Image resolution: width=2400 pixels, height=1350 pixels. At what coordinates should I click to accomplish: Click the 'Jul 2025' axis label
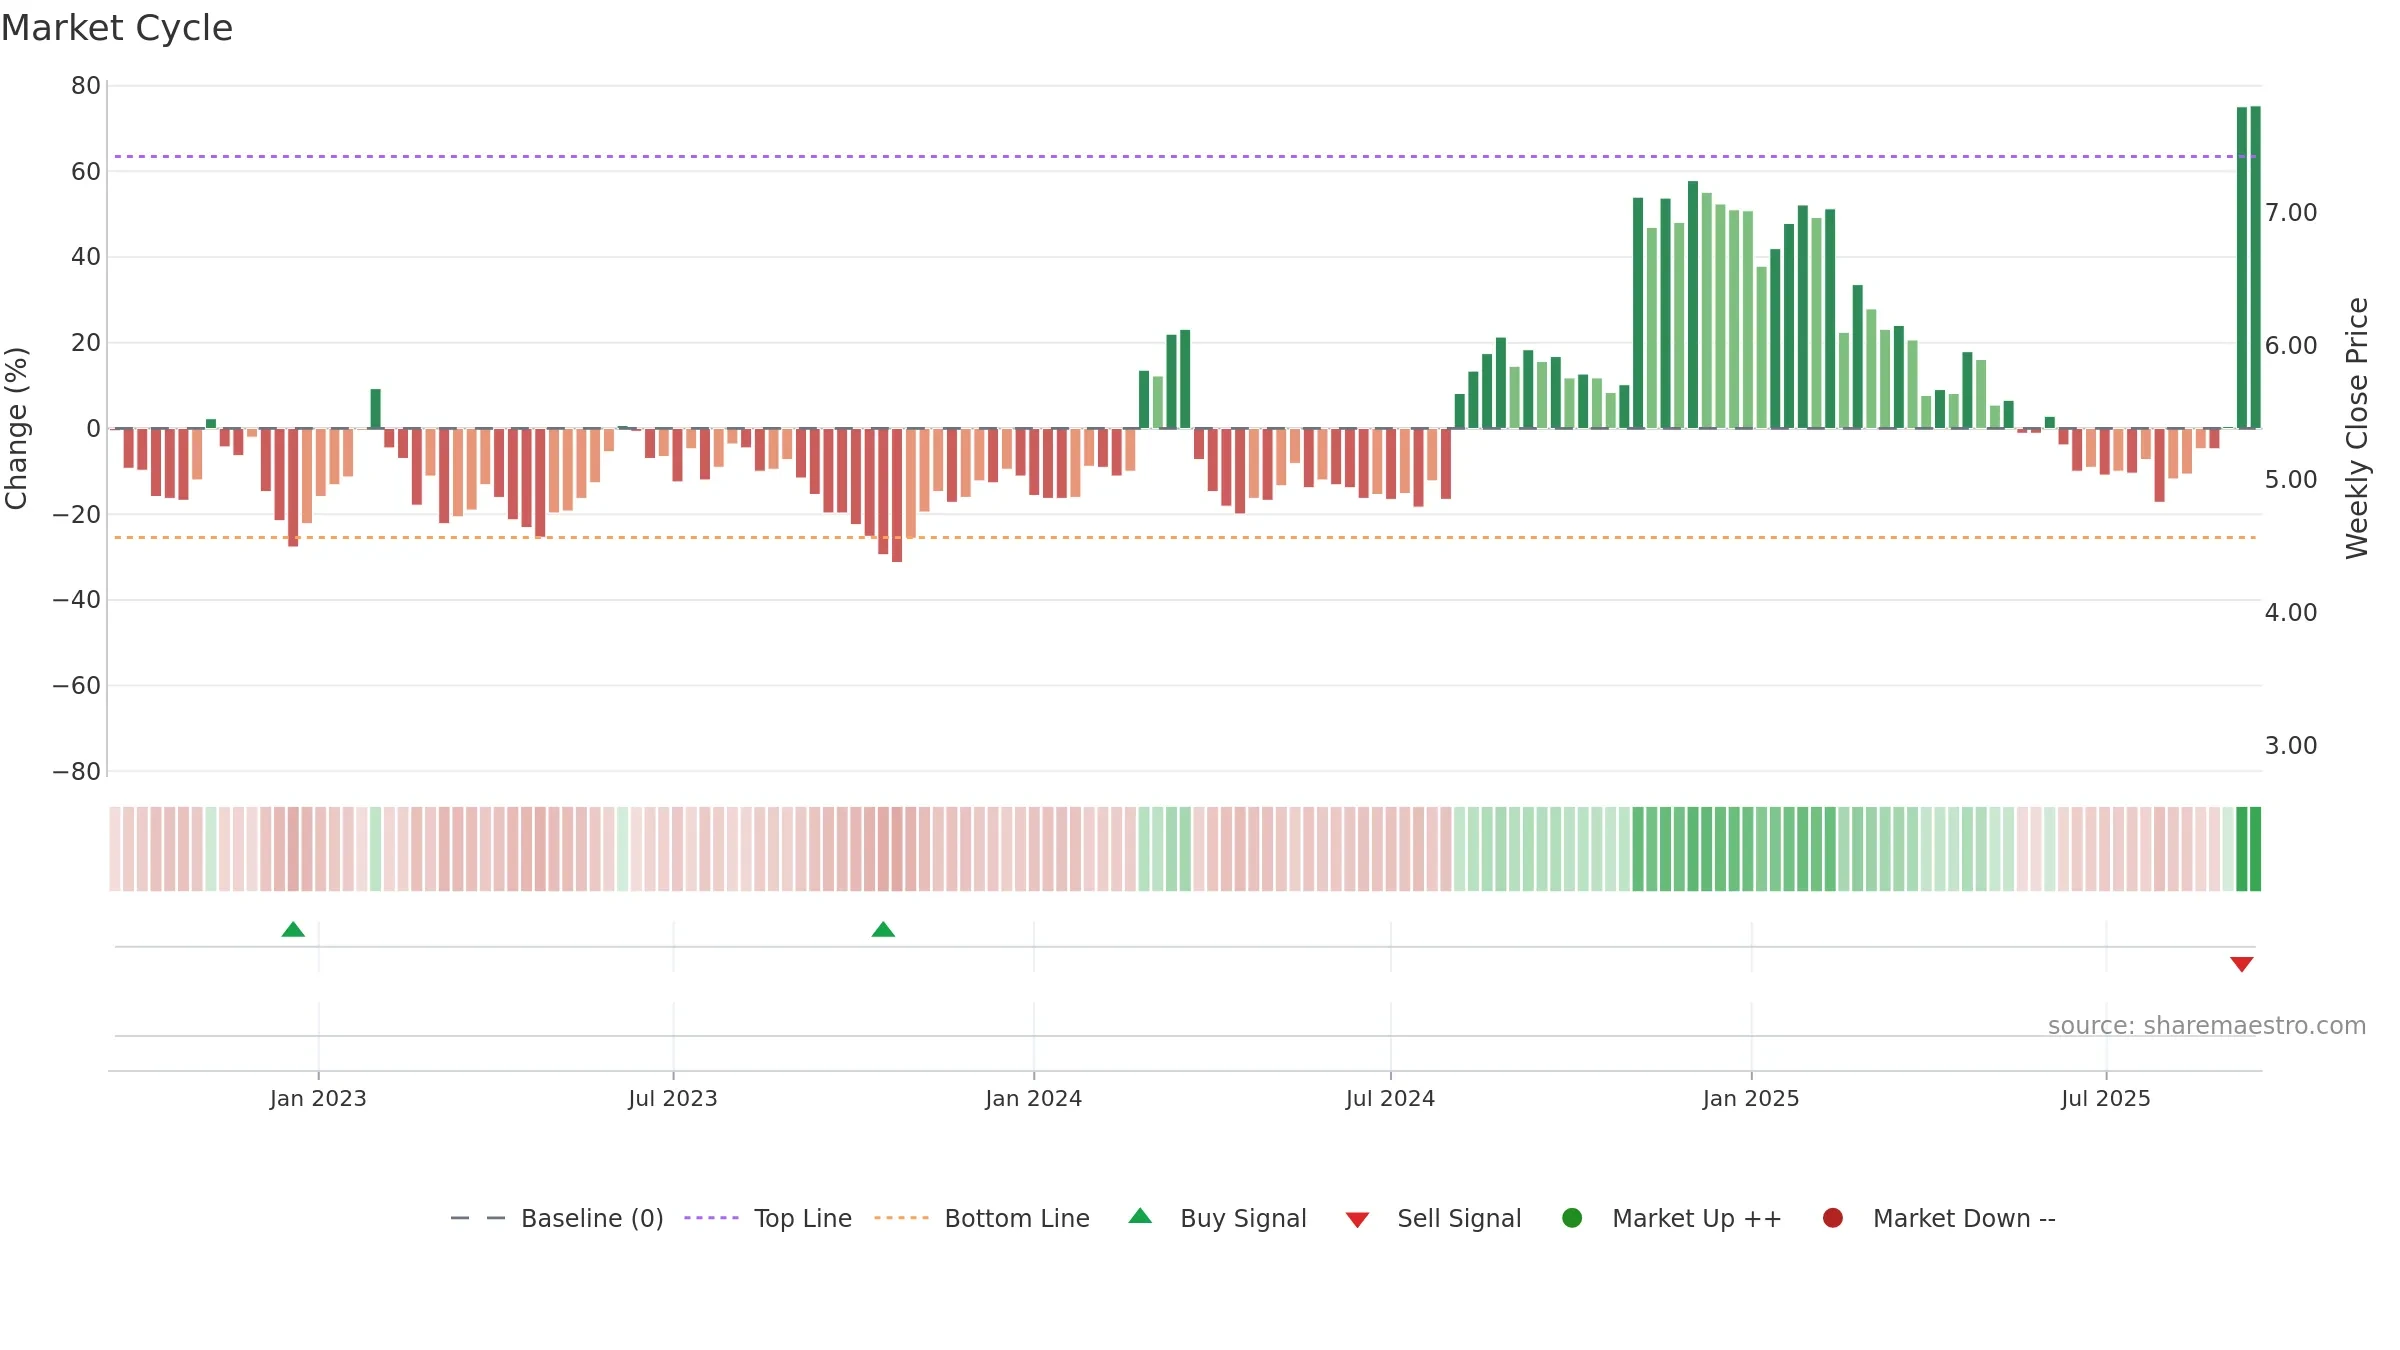(x=2106, y=1098)
